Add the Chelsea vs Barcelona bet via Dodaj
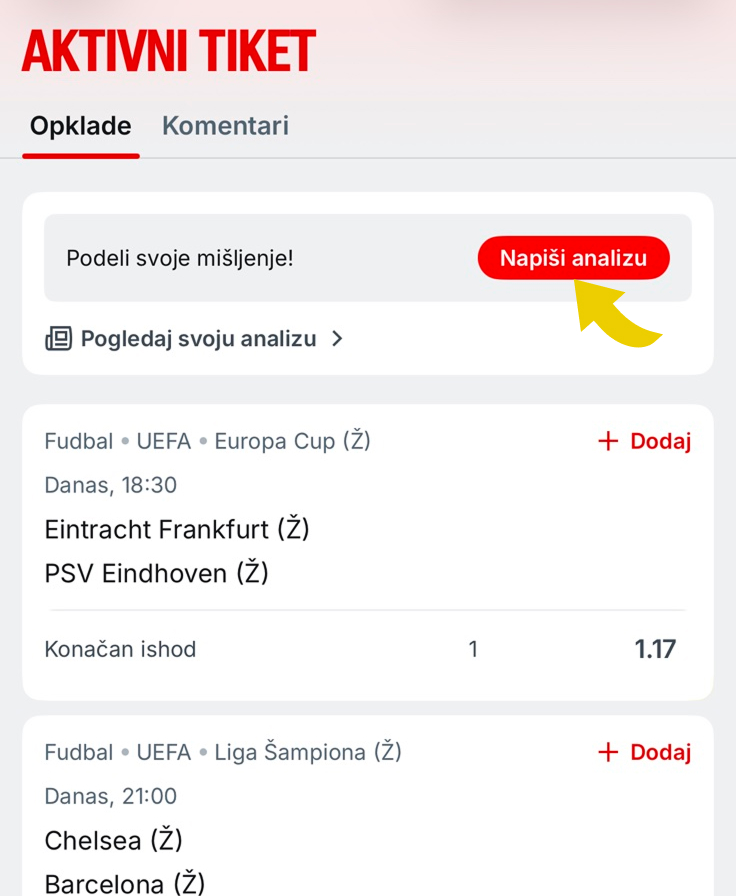Screen dimensions: 736x896 pos(645,752)
